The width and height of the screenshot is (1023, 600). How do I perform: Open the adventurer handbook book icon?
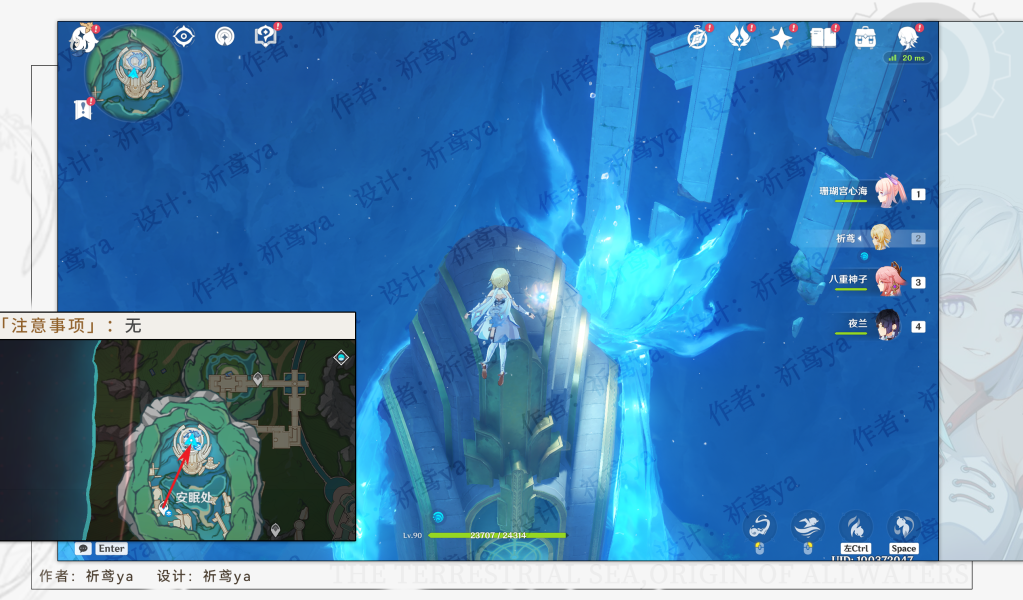pos(823,38)
